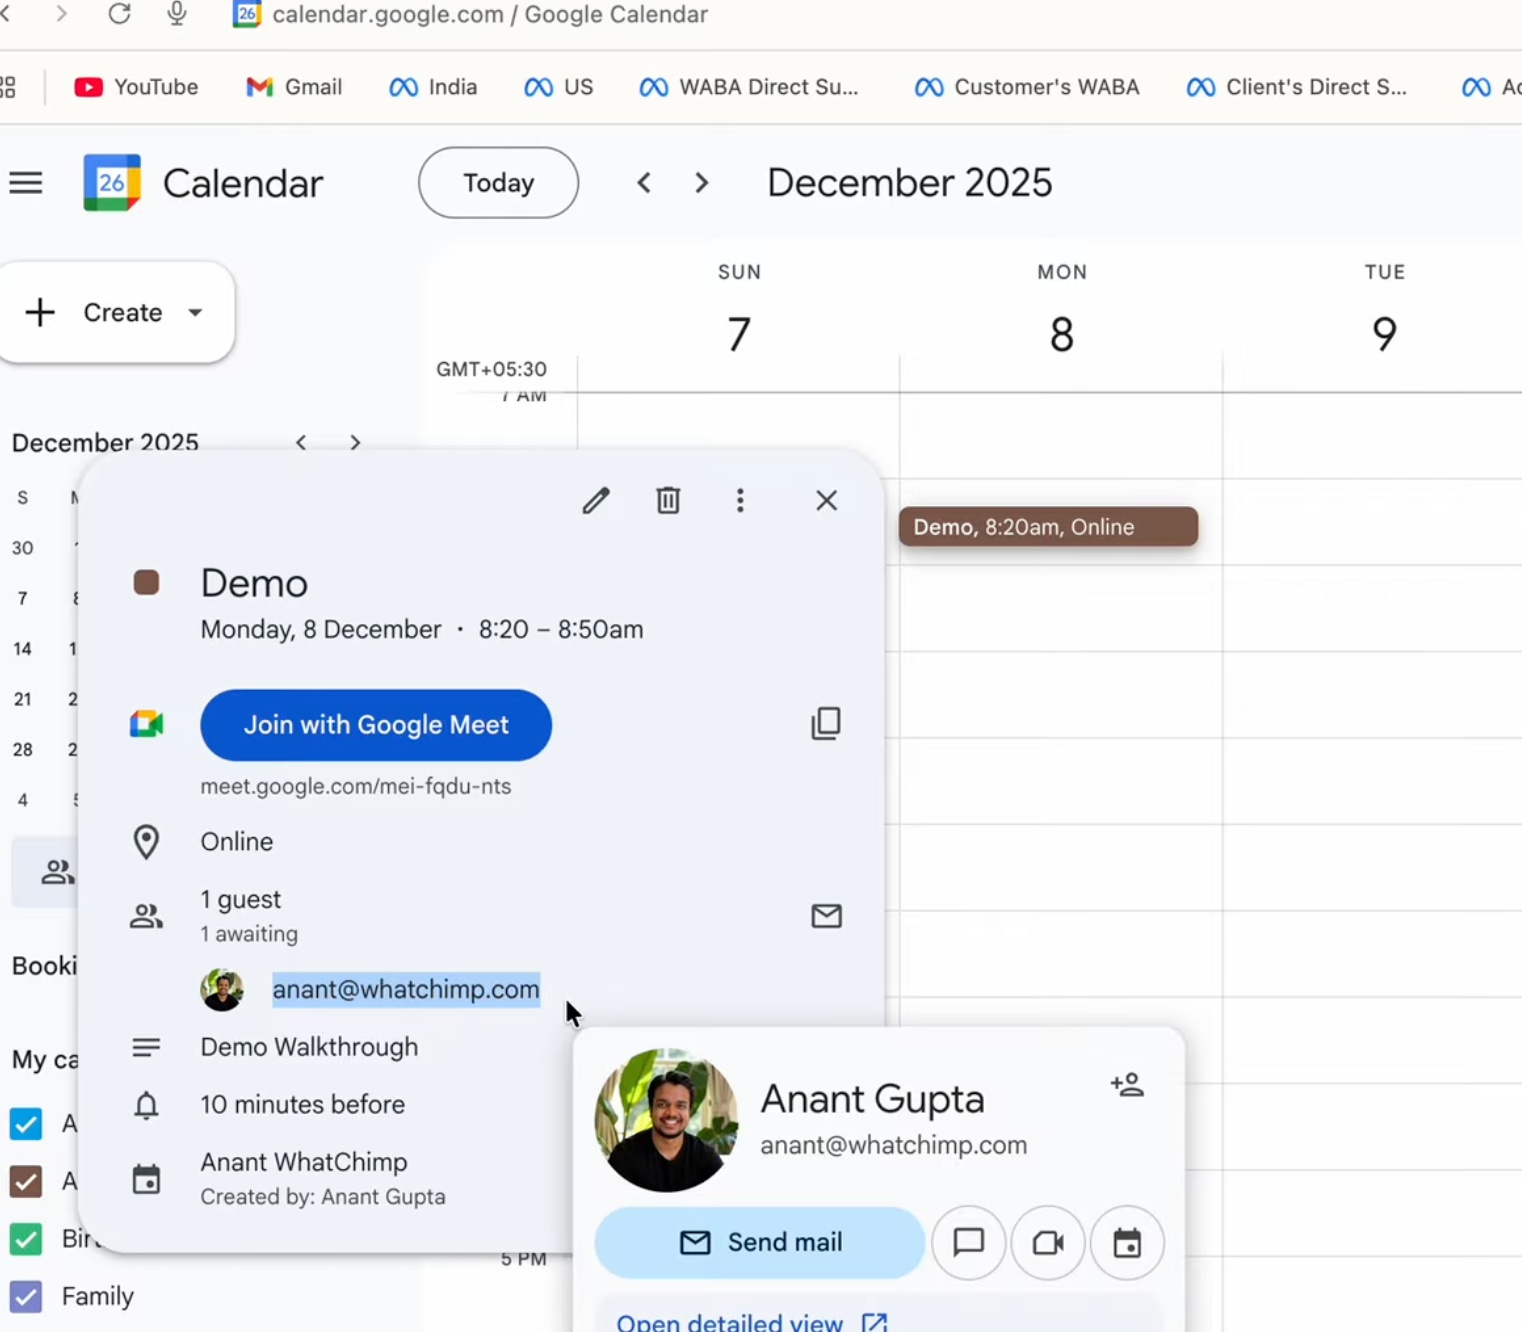Click the Demo Walkthrough description text

click(x=309, y=1047)
